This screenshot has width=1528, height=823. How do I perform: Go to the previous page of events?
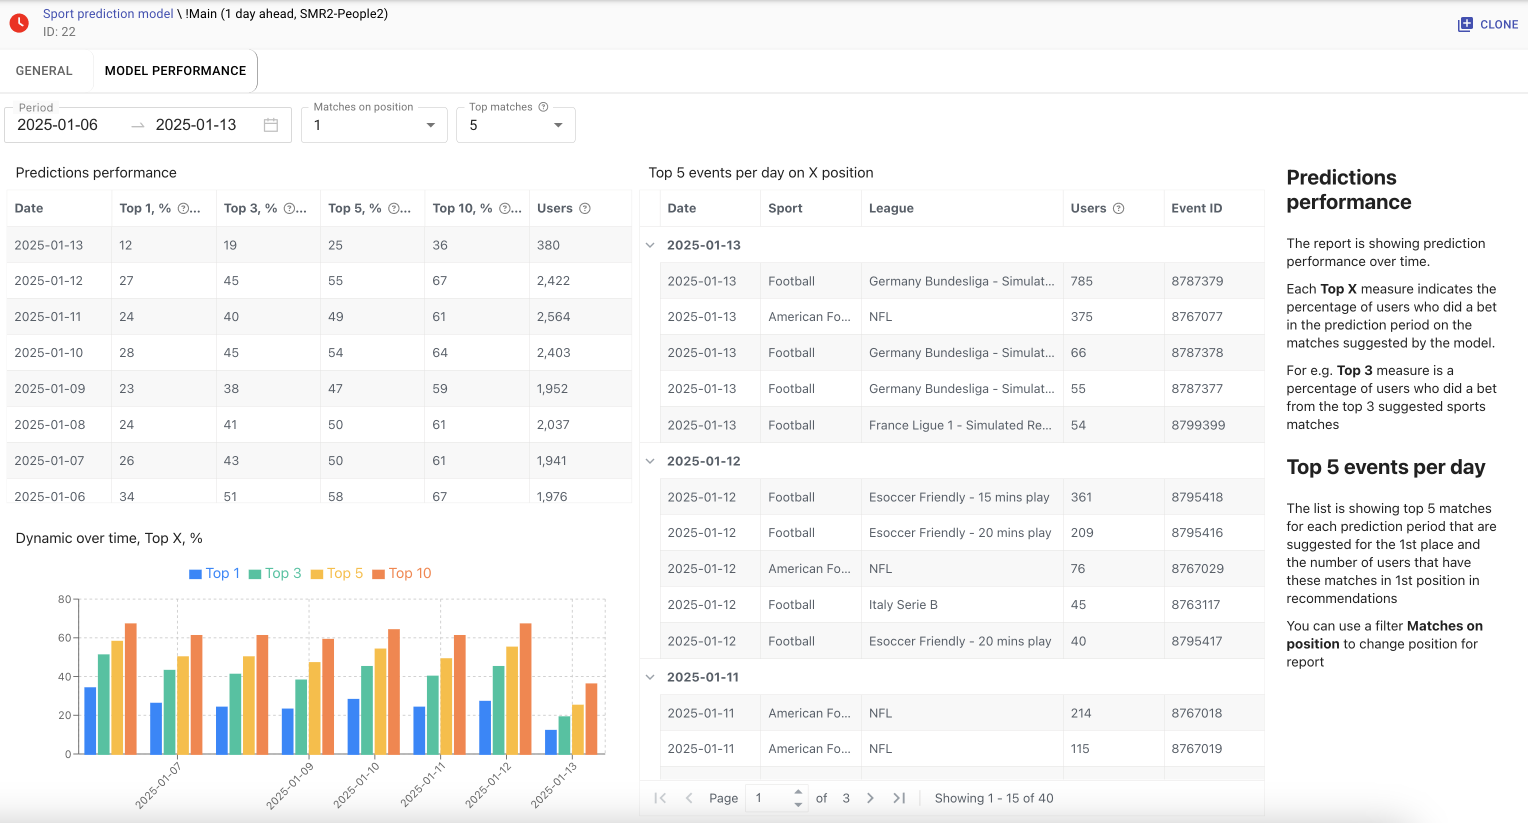click(689, 798)
